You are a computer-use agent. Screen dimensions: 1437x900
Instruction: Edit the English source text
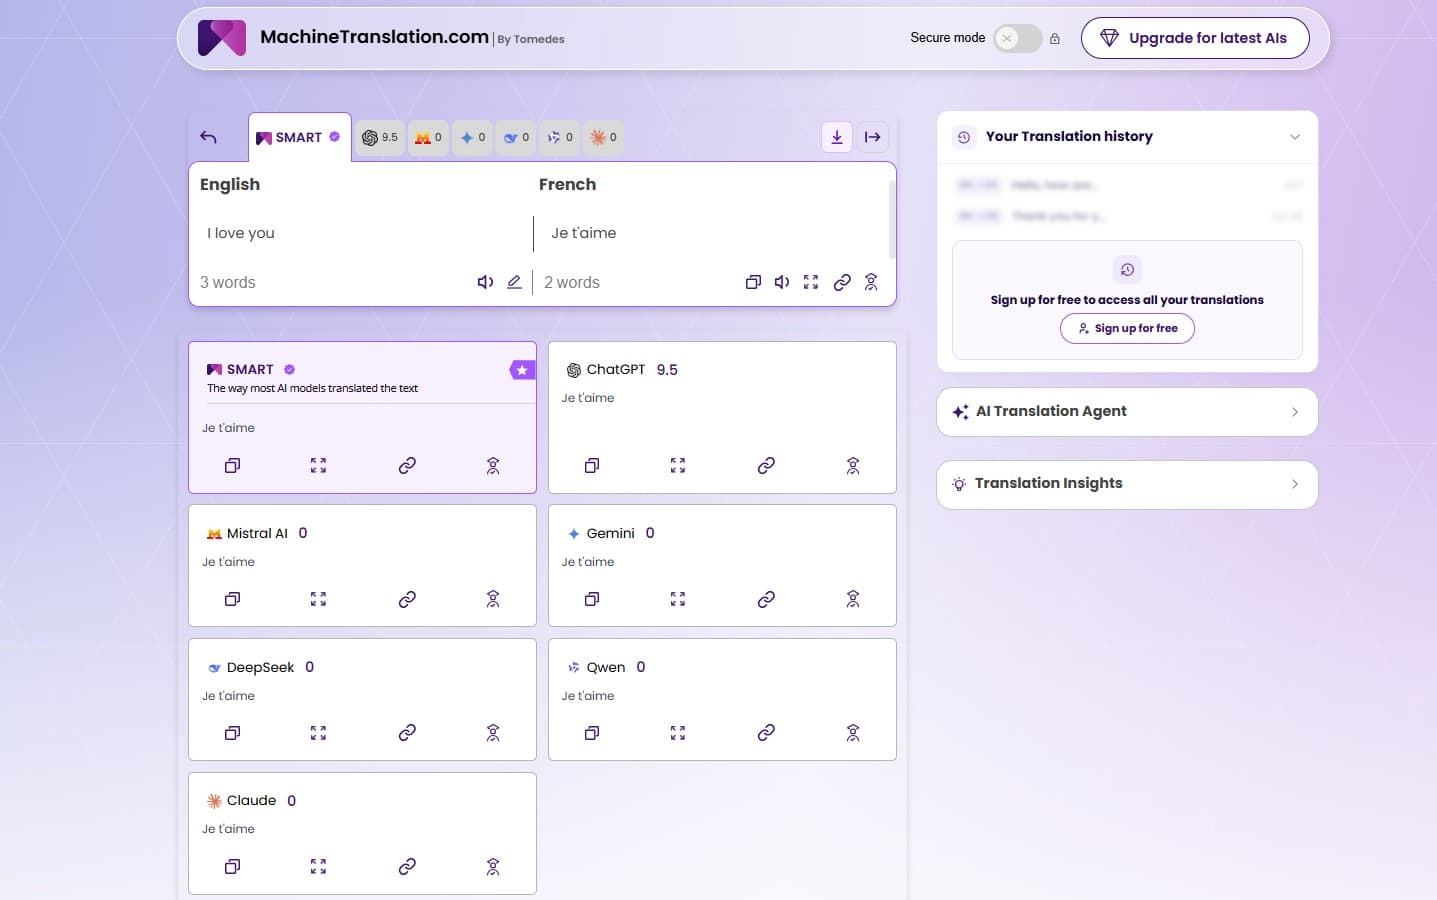(514, 282)
